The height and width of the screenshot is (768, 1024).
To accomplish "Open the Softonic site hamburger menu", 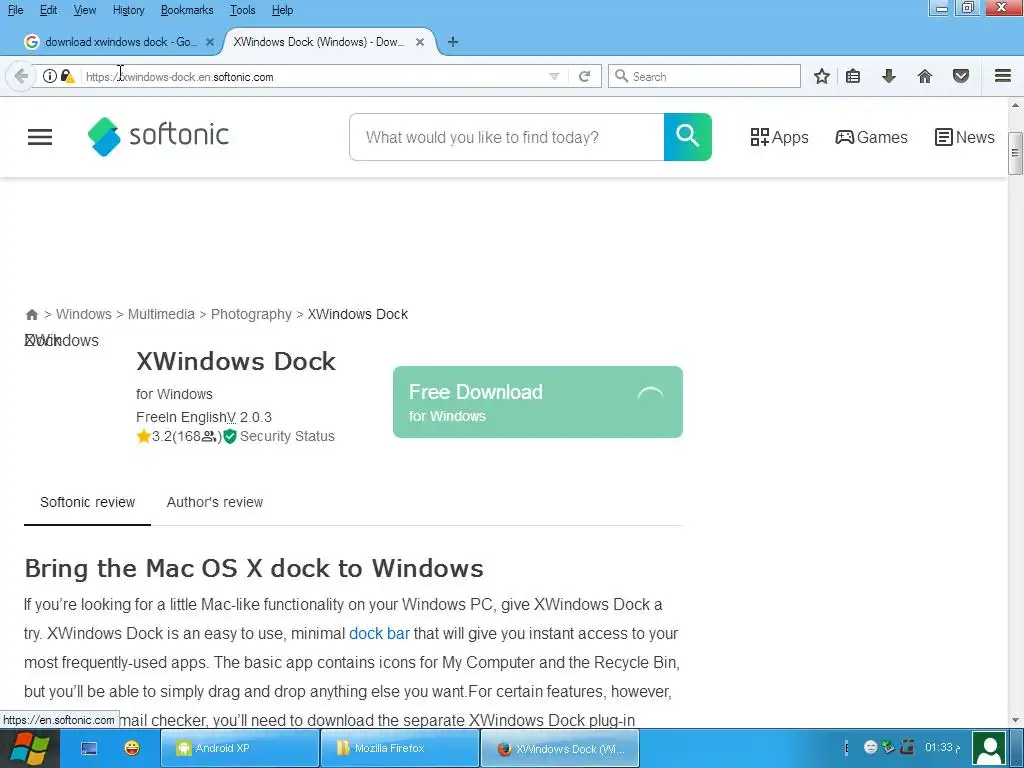I will click(40, 137).
